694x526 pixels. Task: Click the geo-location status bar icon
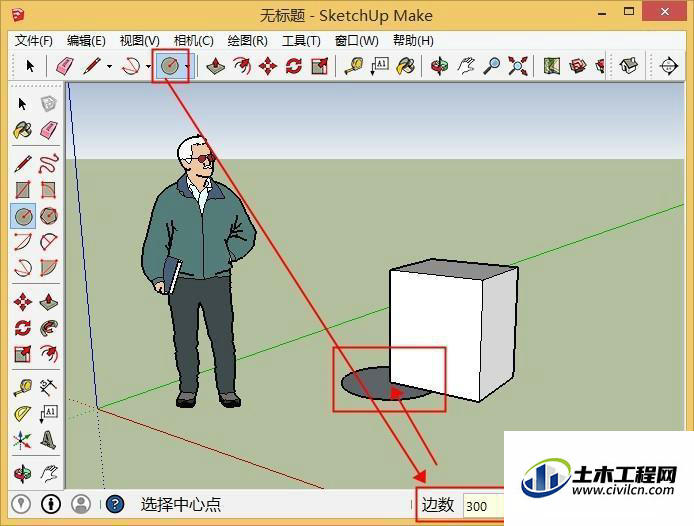[x=21, y=504]
